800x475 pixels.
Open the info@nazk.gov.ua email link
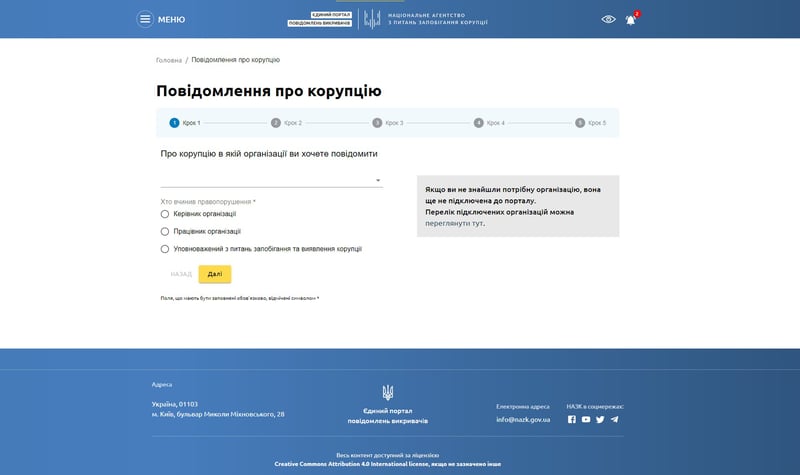(523, 419)
